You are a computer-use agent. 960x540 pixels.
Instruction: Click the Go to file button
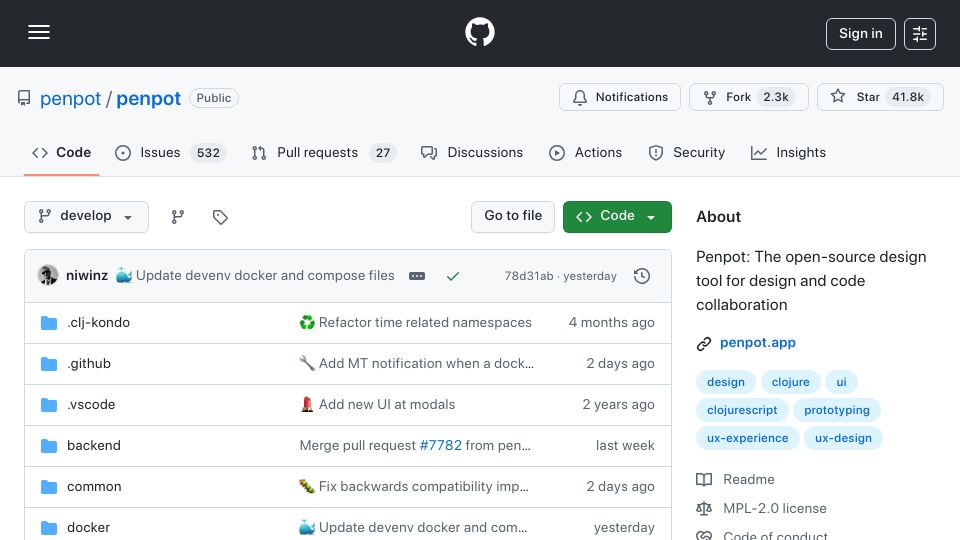(x=513, y=217)
